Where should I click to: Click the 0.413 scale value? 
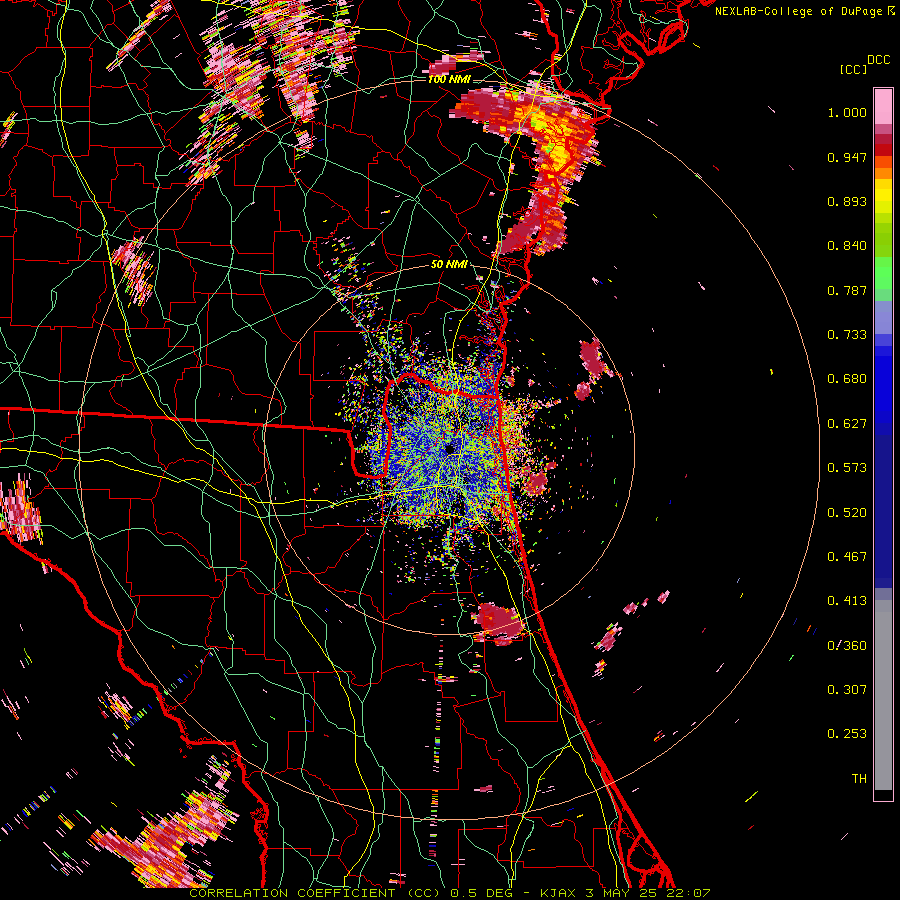click(847, 601)
